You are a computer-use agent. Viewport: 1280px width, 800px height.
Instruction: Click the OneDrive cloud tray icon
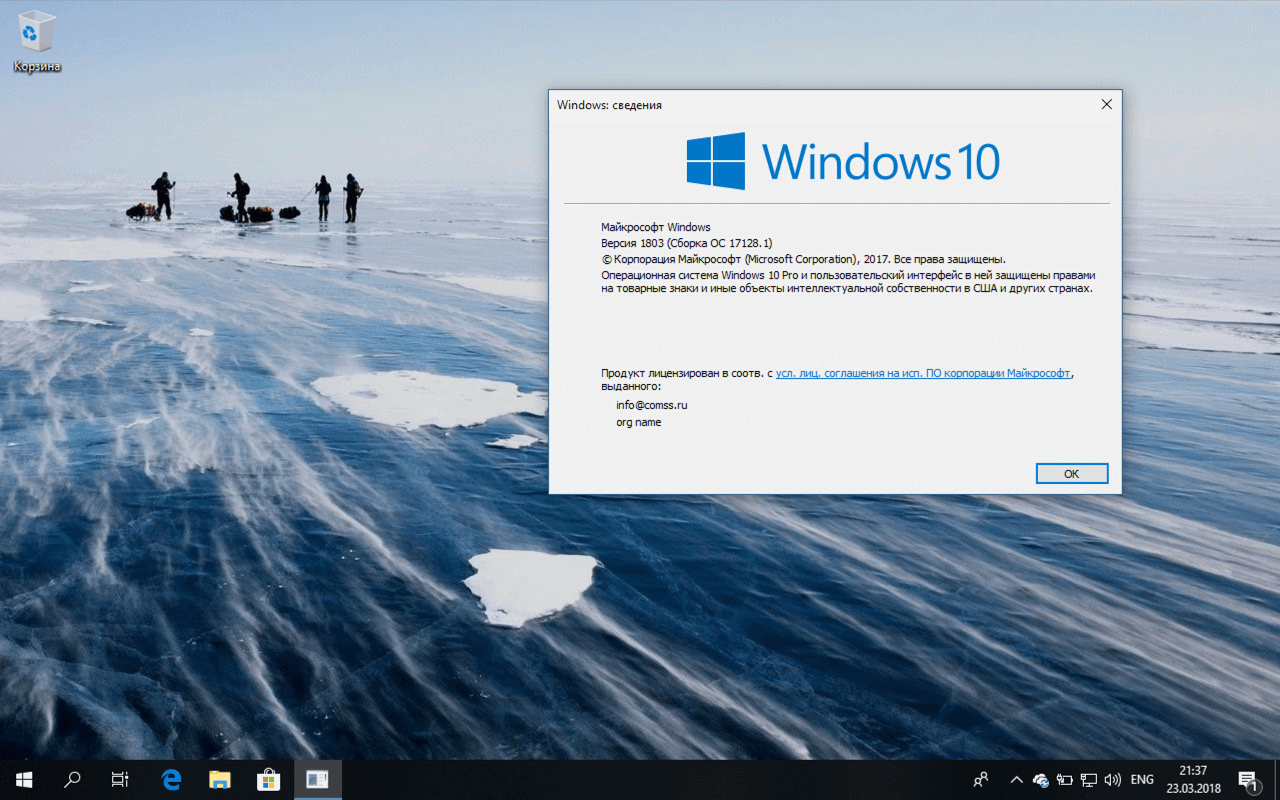(1041, 780)
